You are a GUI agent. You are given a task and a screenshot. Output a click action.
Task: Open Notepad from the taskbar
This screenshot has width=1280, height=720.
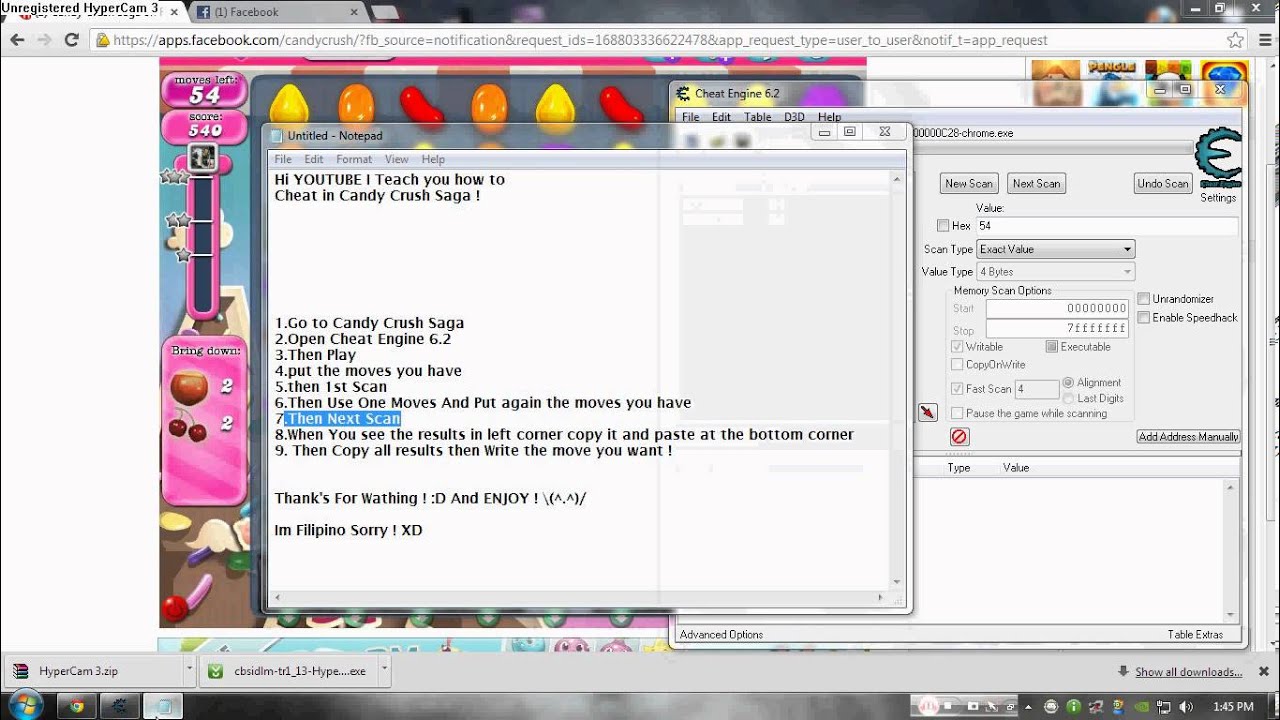click(x=162, y=706)
